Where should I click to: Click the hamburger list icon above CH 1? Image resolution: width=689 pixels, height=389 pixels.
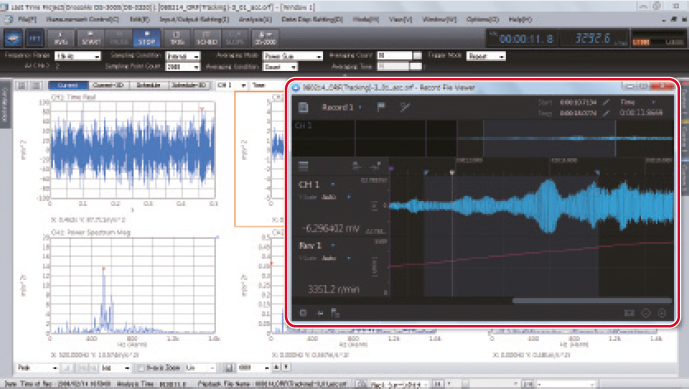tap(303, 166)
